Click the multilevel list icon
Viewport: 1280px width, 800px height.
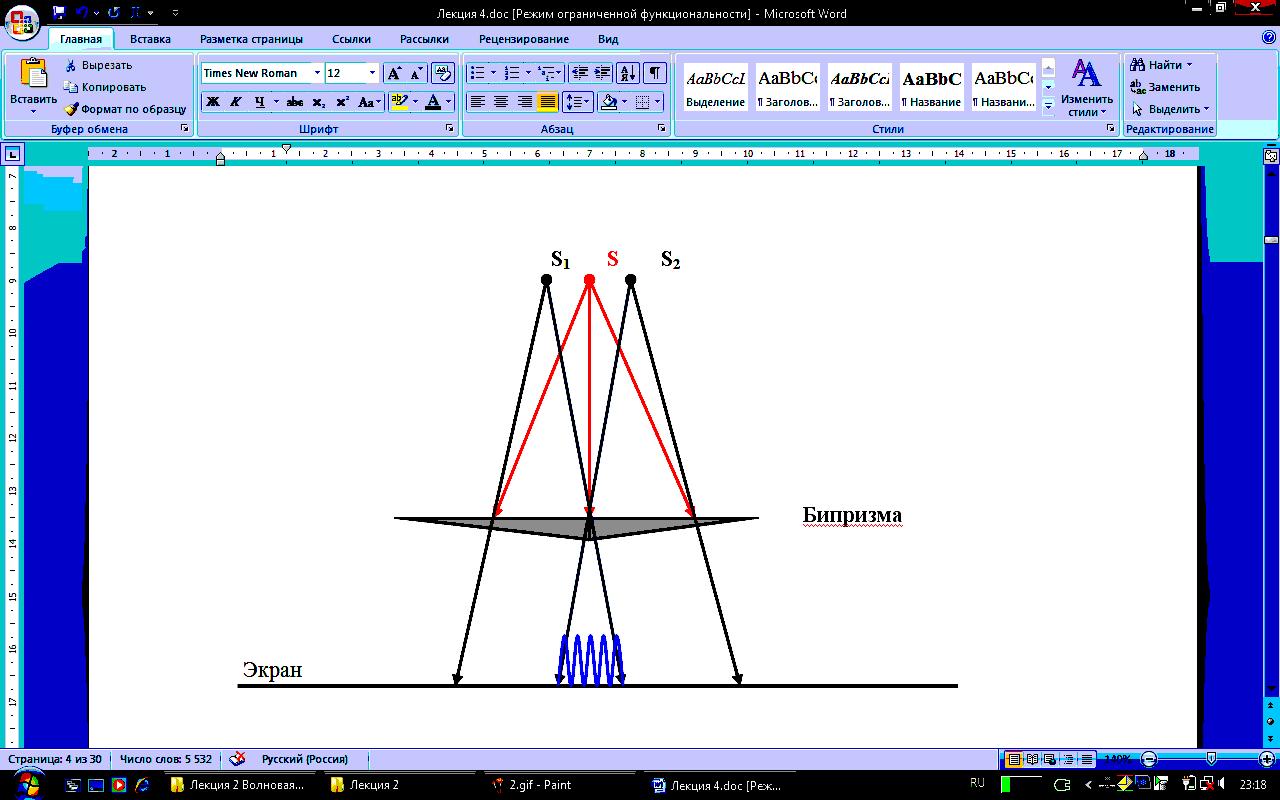pos(547,73)
